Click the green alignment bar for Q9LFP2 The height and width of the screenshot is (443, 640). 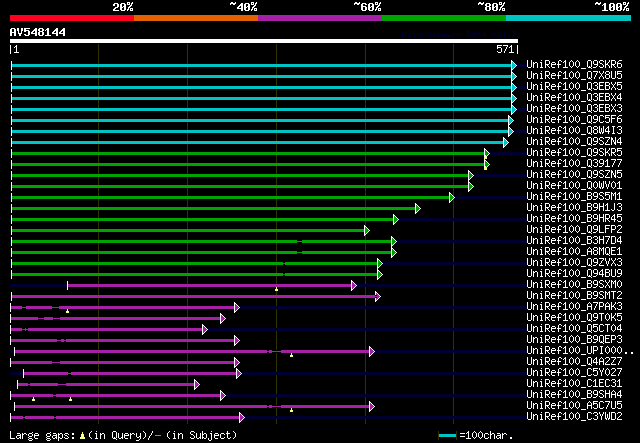click(188, 231)
